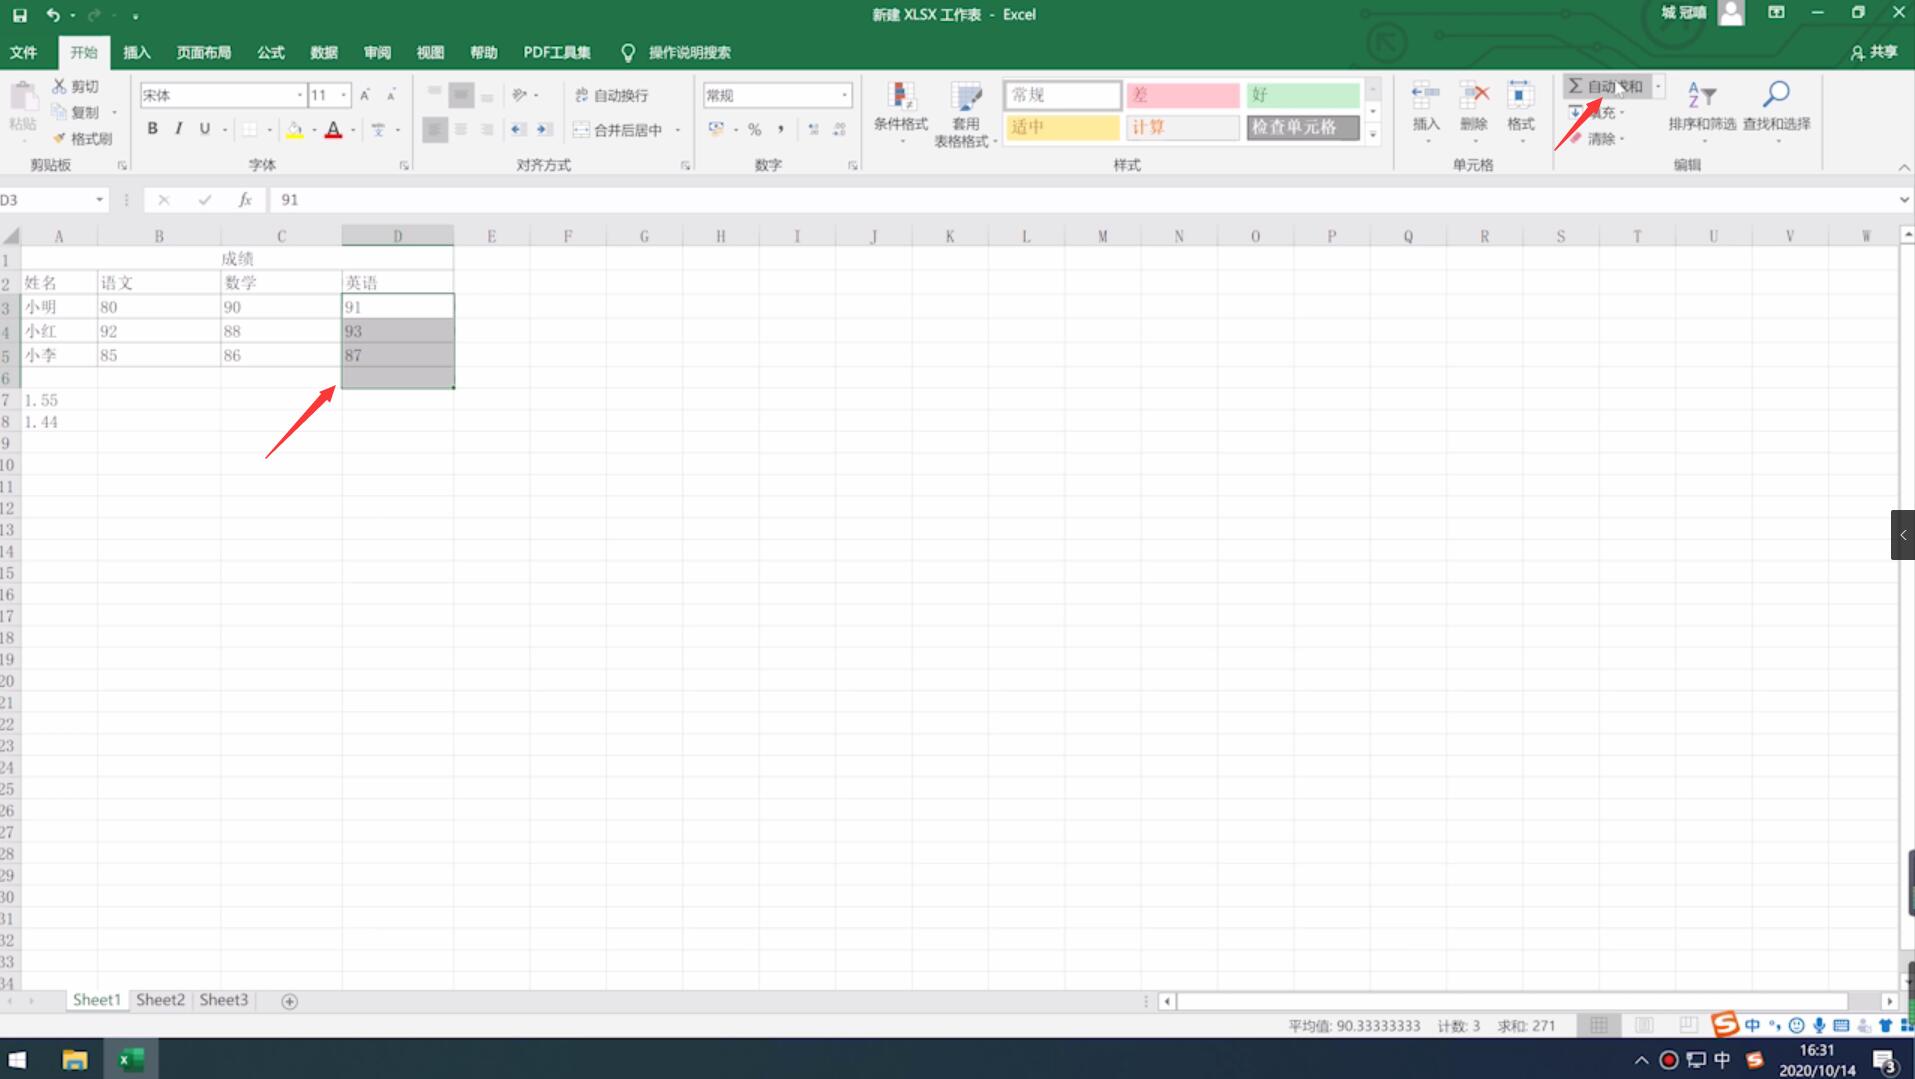Increase font size with the large A icon
Image resolution: width=1915 pixels, height=1079 pixels.
point(365,95)
